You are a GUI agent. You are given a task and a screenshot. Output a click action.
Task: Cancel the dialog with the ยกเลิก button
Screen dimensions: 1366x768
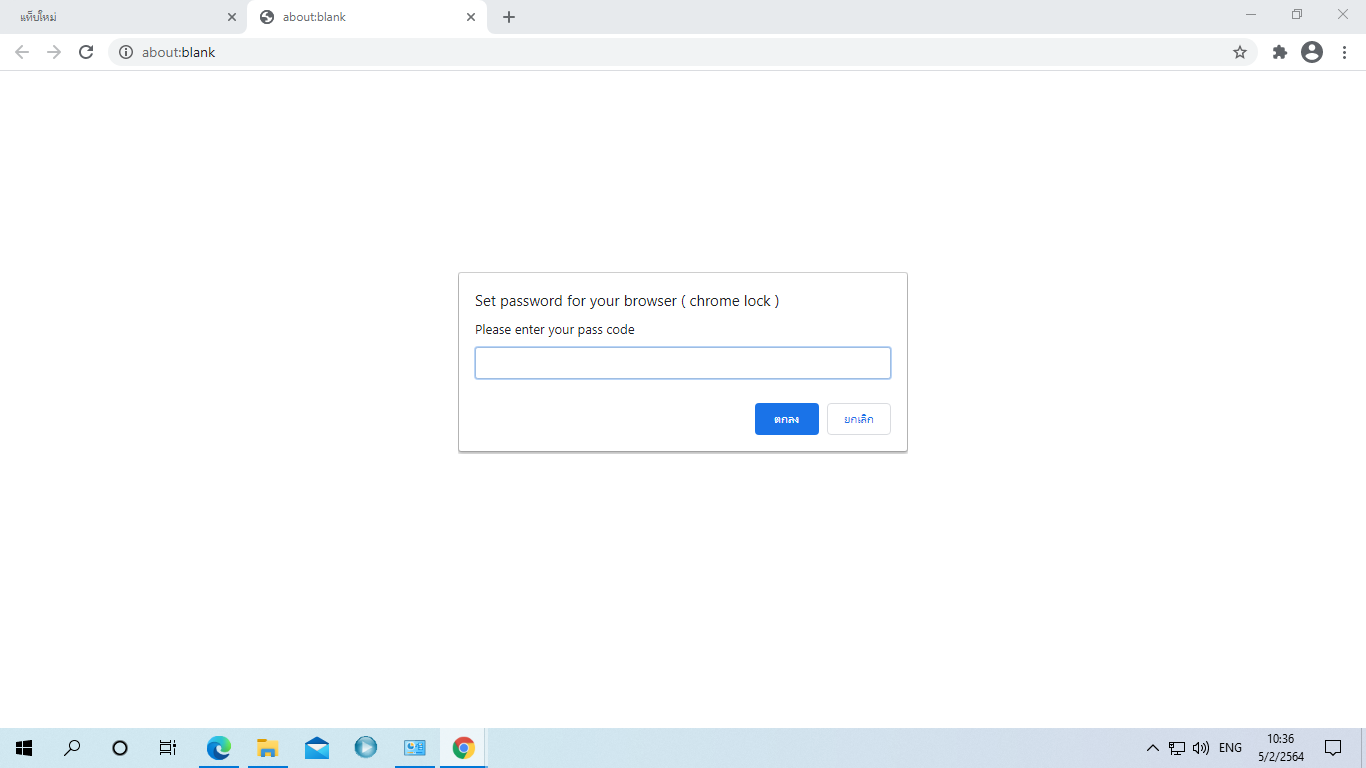859,419
